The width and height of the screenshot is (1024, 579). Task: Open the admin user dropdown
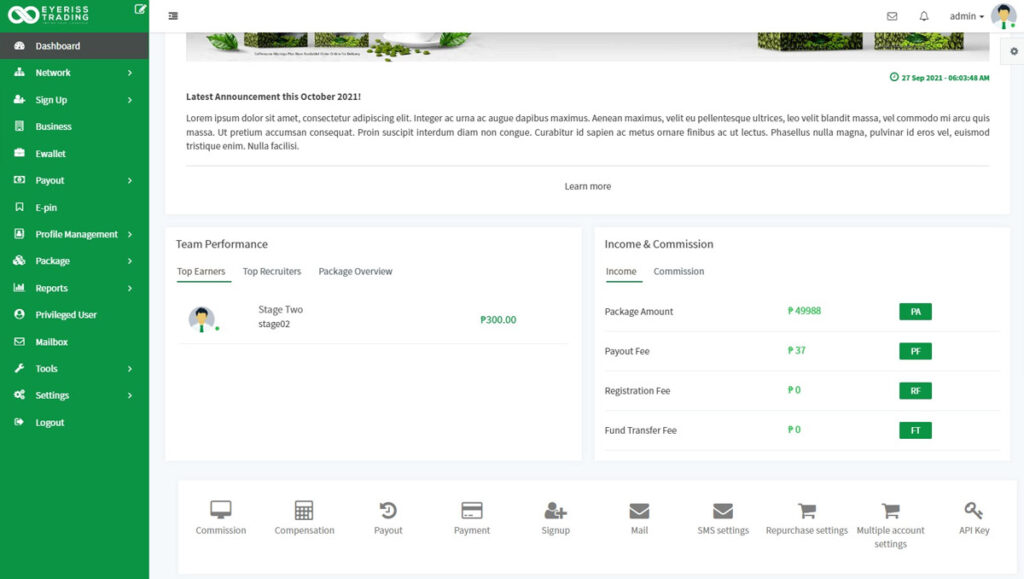tap(966, 16)
